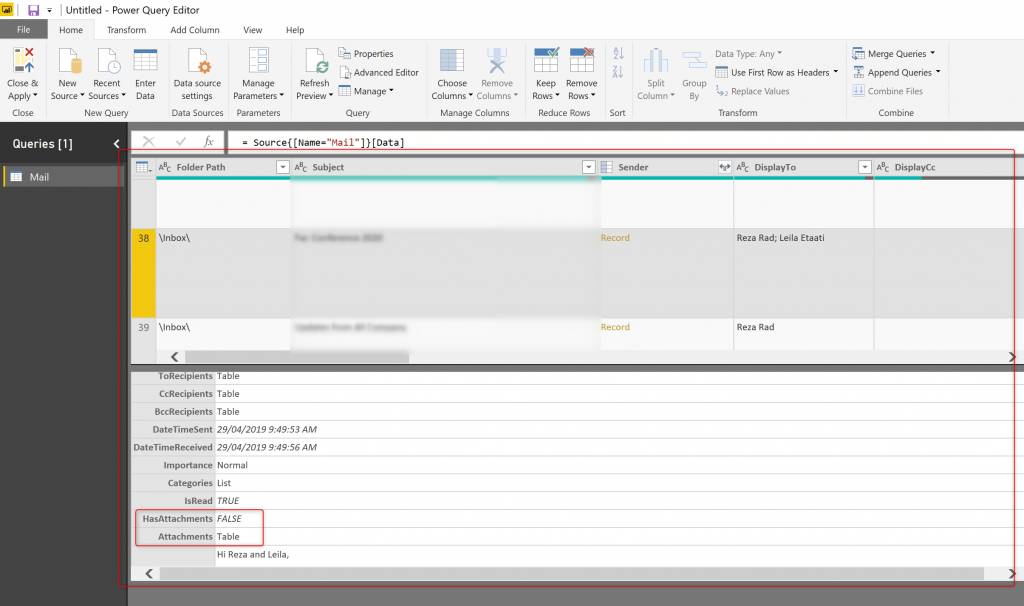The width and height of the screenshot is (1024, 606).
Task: Open the New Source icon
Action: pyautogui.click(x=67, y=62)
